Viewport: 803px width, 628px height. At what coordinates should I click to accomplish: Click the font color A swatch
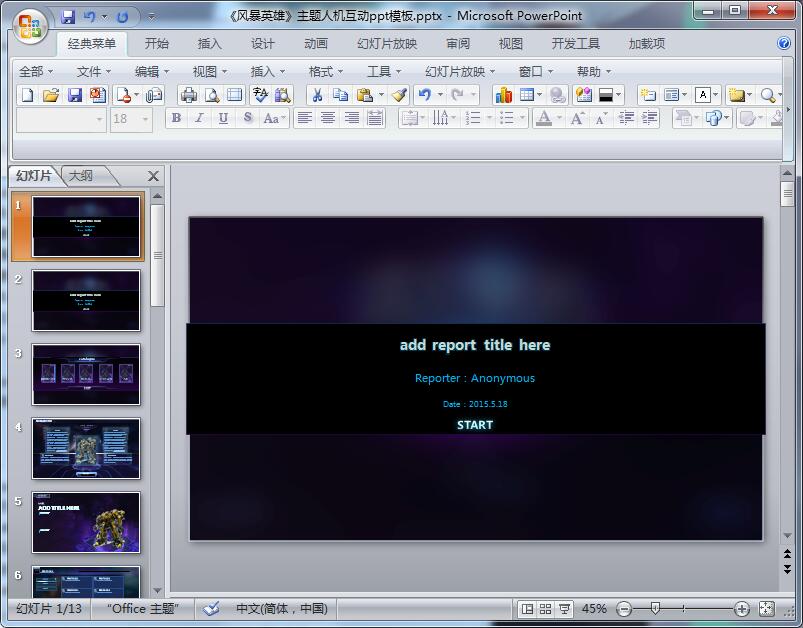pyautogui.click(x=544, y=118)
